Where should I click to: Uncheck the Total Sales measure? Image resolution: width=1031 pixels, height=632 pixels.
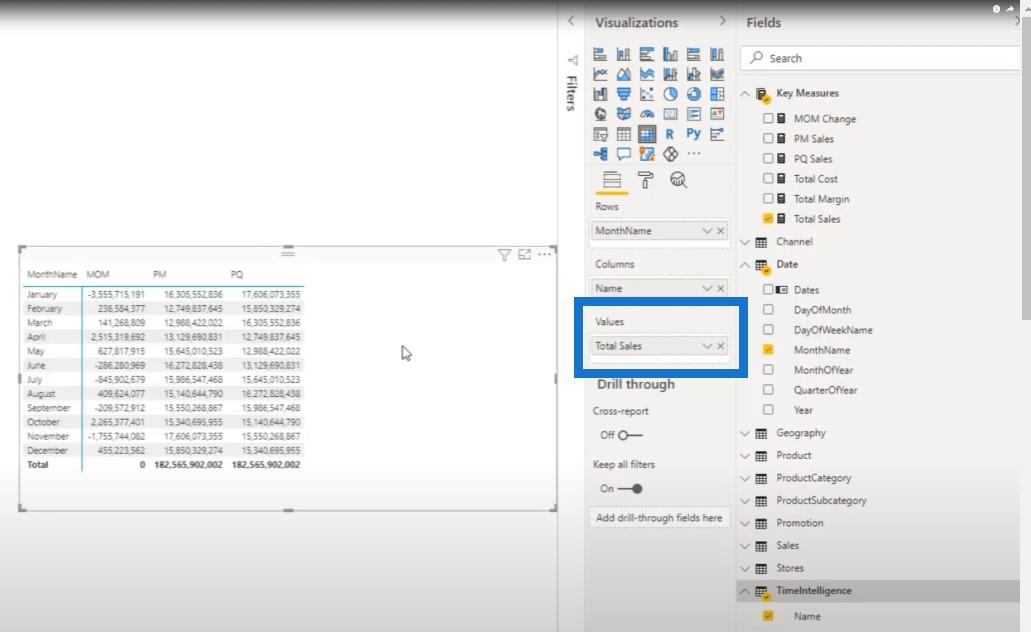coord(768,218)
